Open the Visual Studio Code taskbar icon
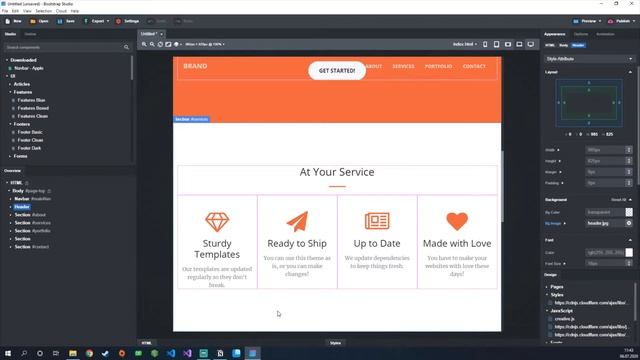640x360 pixels. coord(171,353)
